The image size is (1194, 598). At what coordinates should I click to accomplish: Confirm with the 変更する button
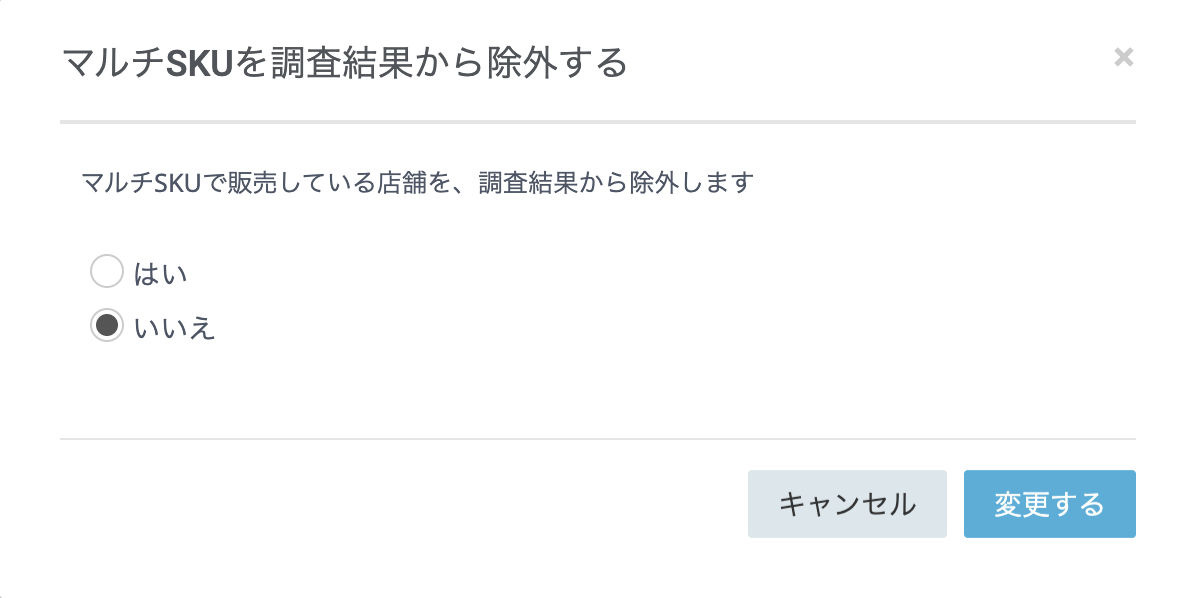click(x=1049, y=504)
